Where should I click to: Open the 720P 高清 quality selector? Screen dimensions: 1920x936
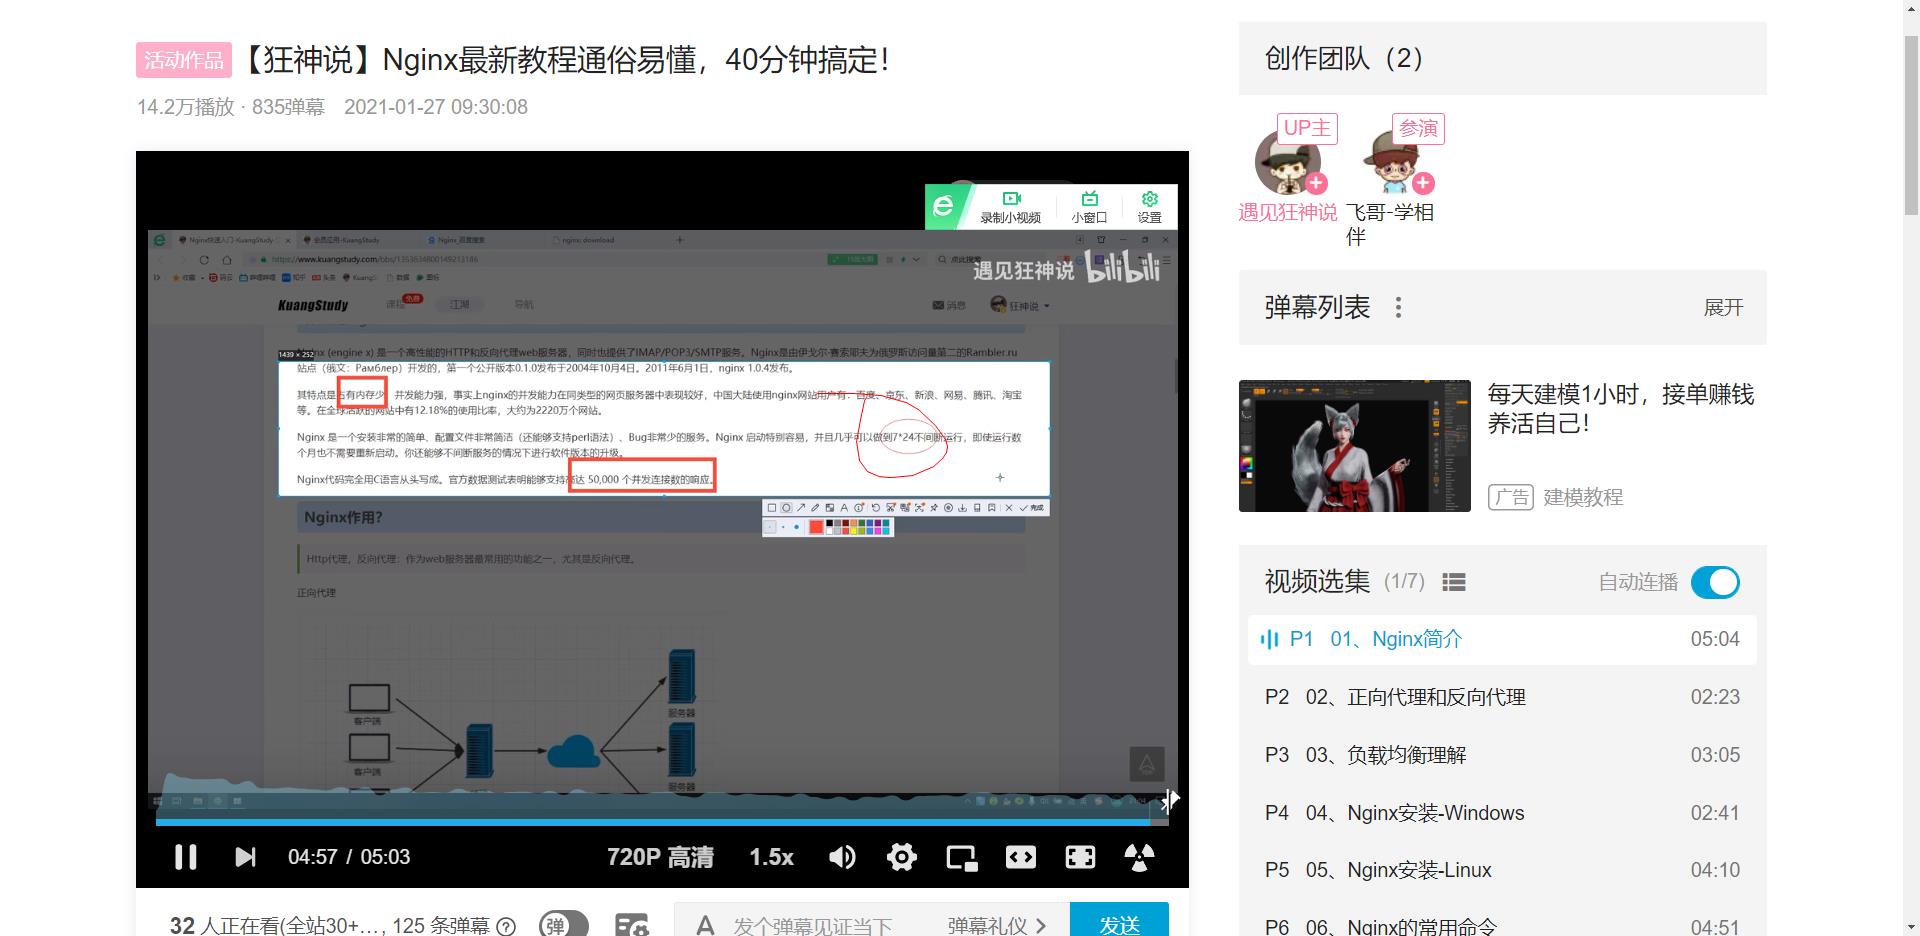pos(660,857)
